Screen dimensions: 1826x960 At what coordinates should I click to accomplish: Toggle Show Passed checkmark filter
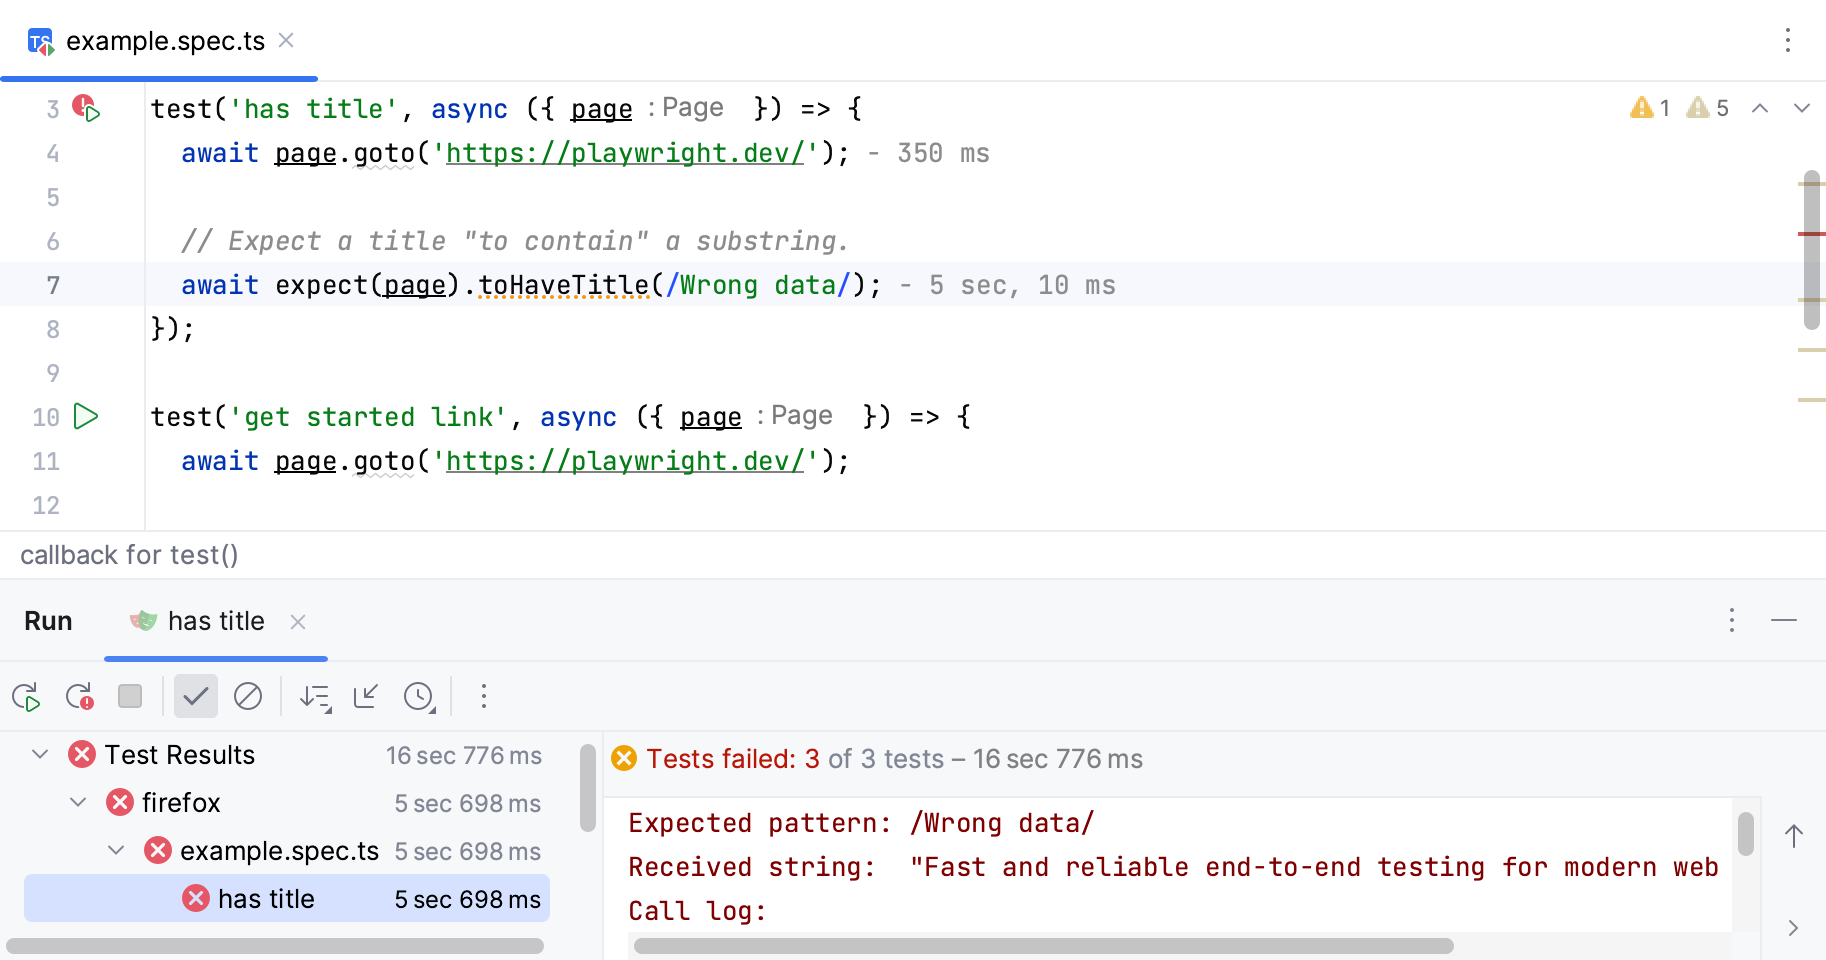196,696
